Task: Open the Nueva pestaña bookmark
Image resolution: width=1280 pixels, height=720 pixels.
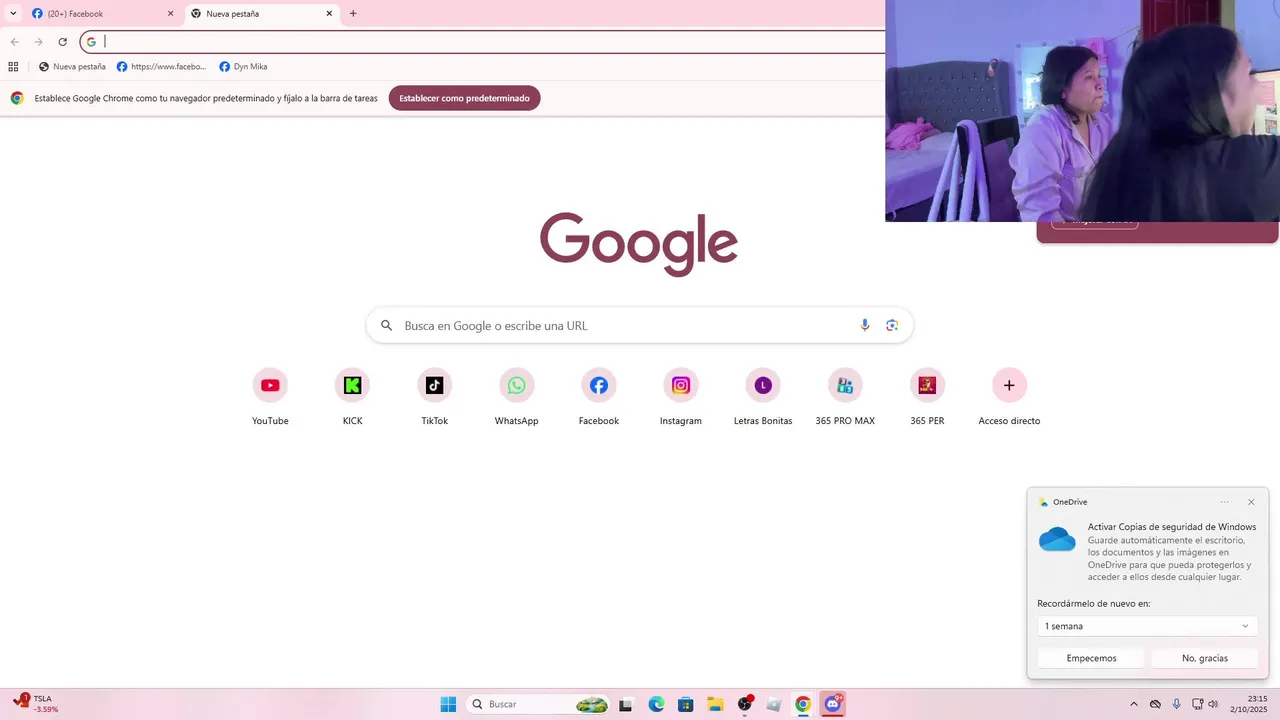Action: tap(72, 67)
